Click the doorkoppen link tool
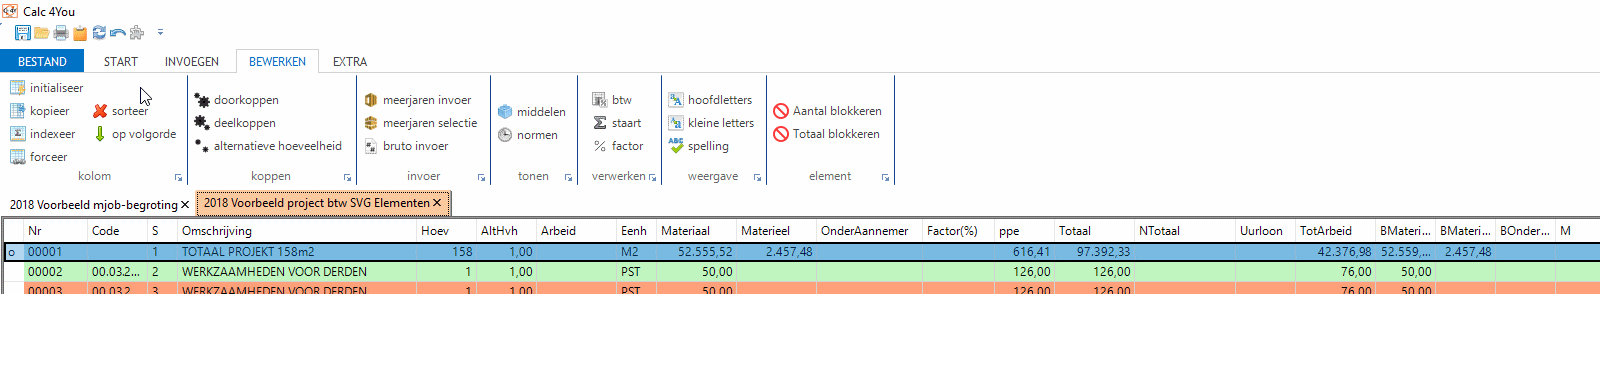 [236, 100]
